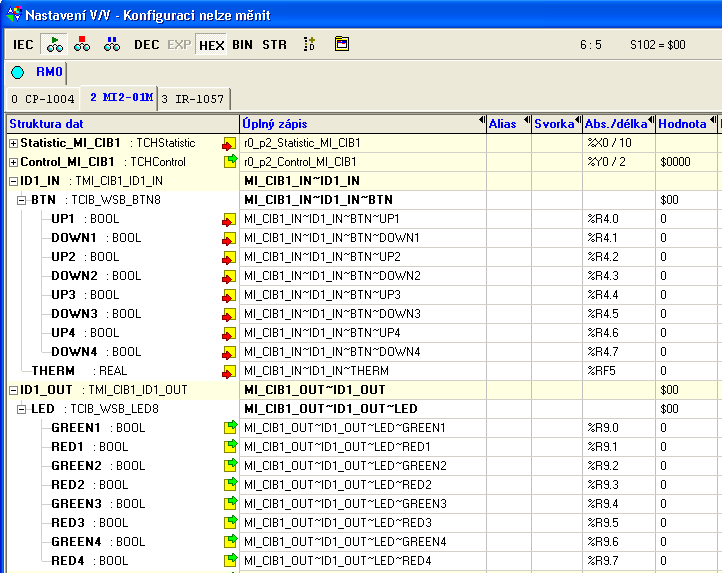Click output arrow icon for RED4
722x573 pixels.
pyautogui.click(x=230, y=560)
